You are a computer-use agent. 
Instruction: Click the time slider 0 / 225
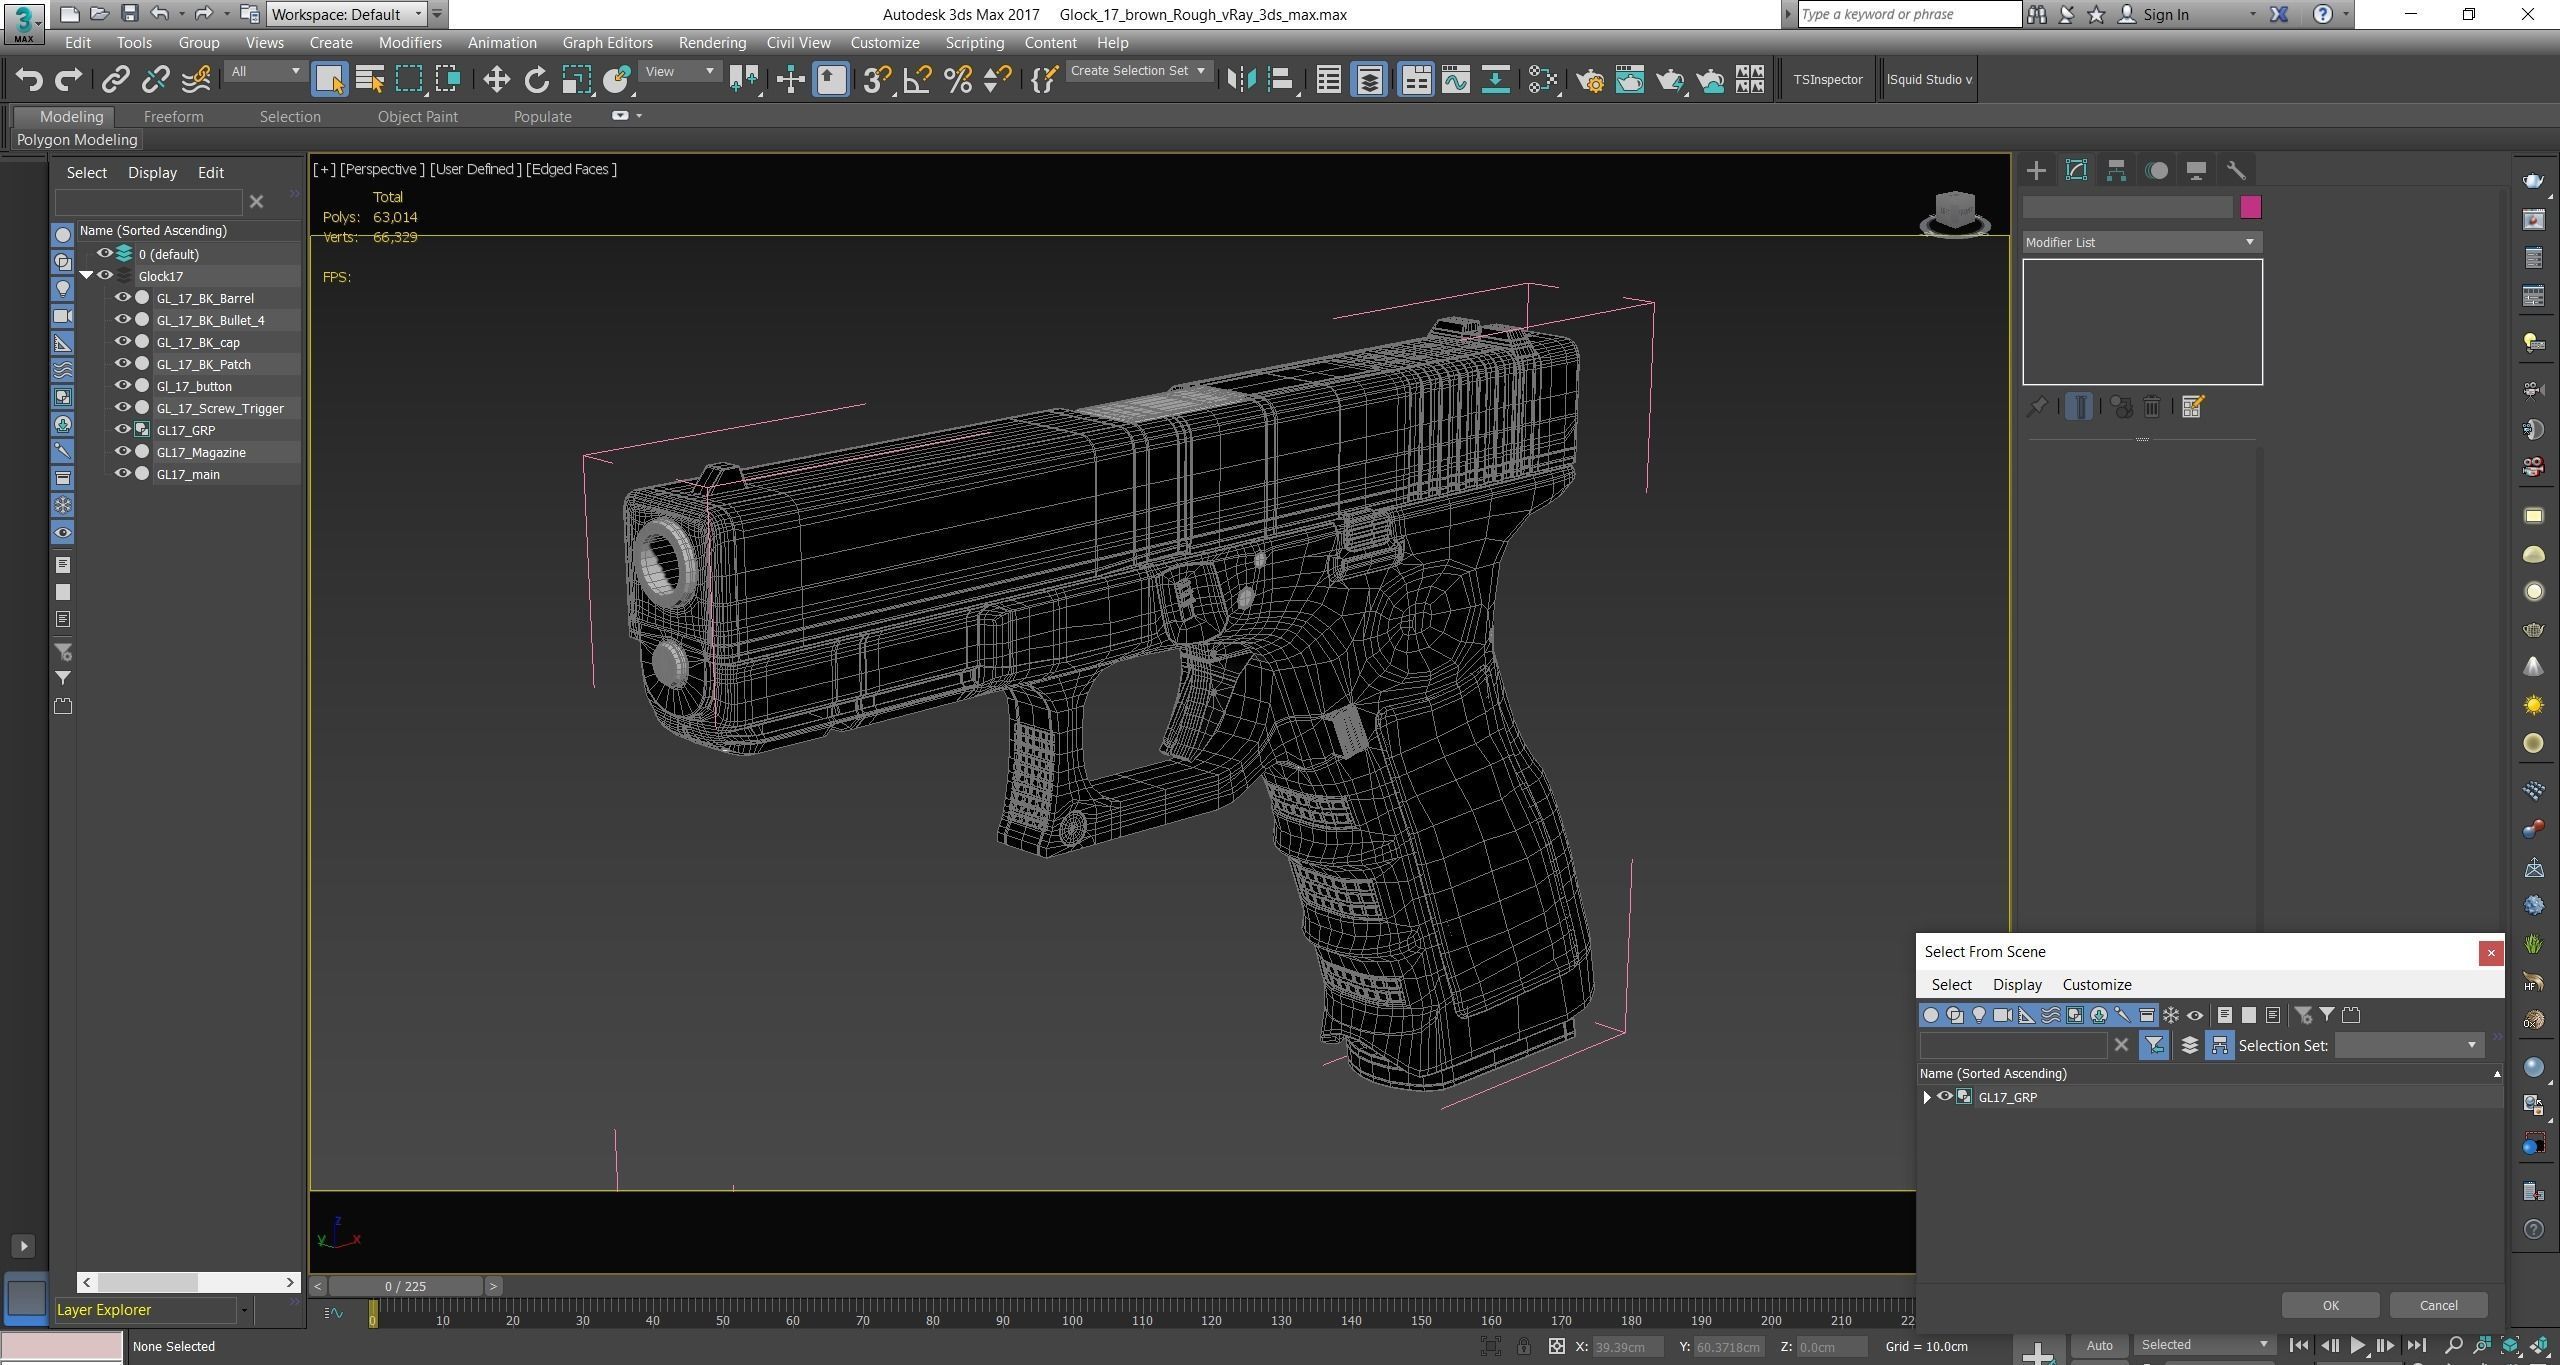pos(405,1286)
